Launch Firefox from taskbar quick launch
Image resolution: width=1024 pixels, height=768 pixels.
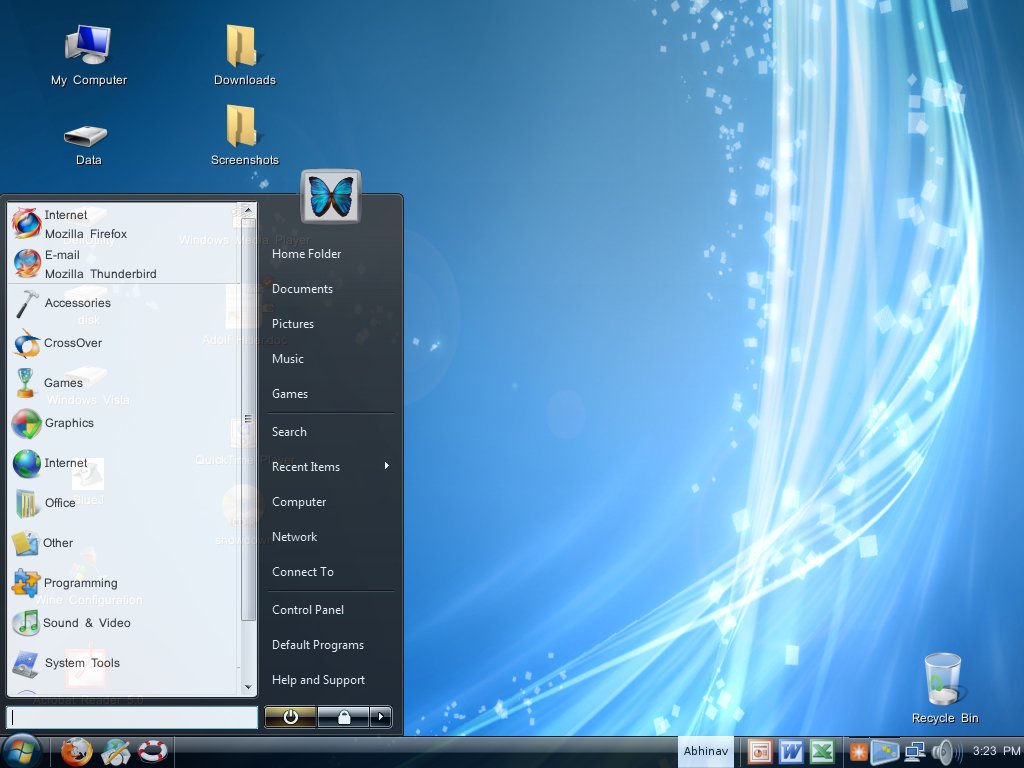click(x=76, y=752)
